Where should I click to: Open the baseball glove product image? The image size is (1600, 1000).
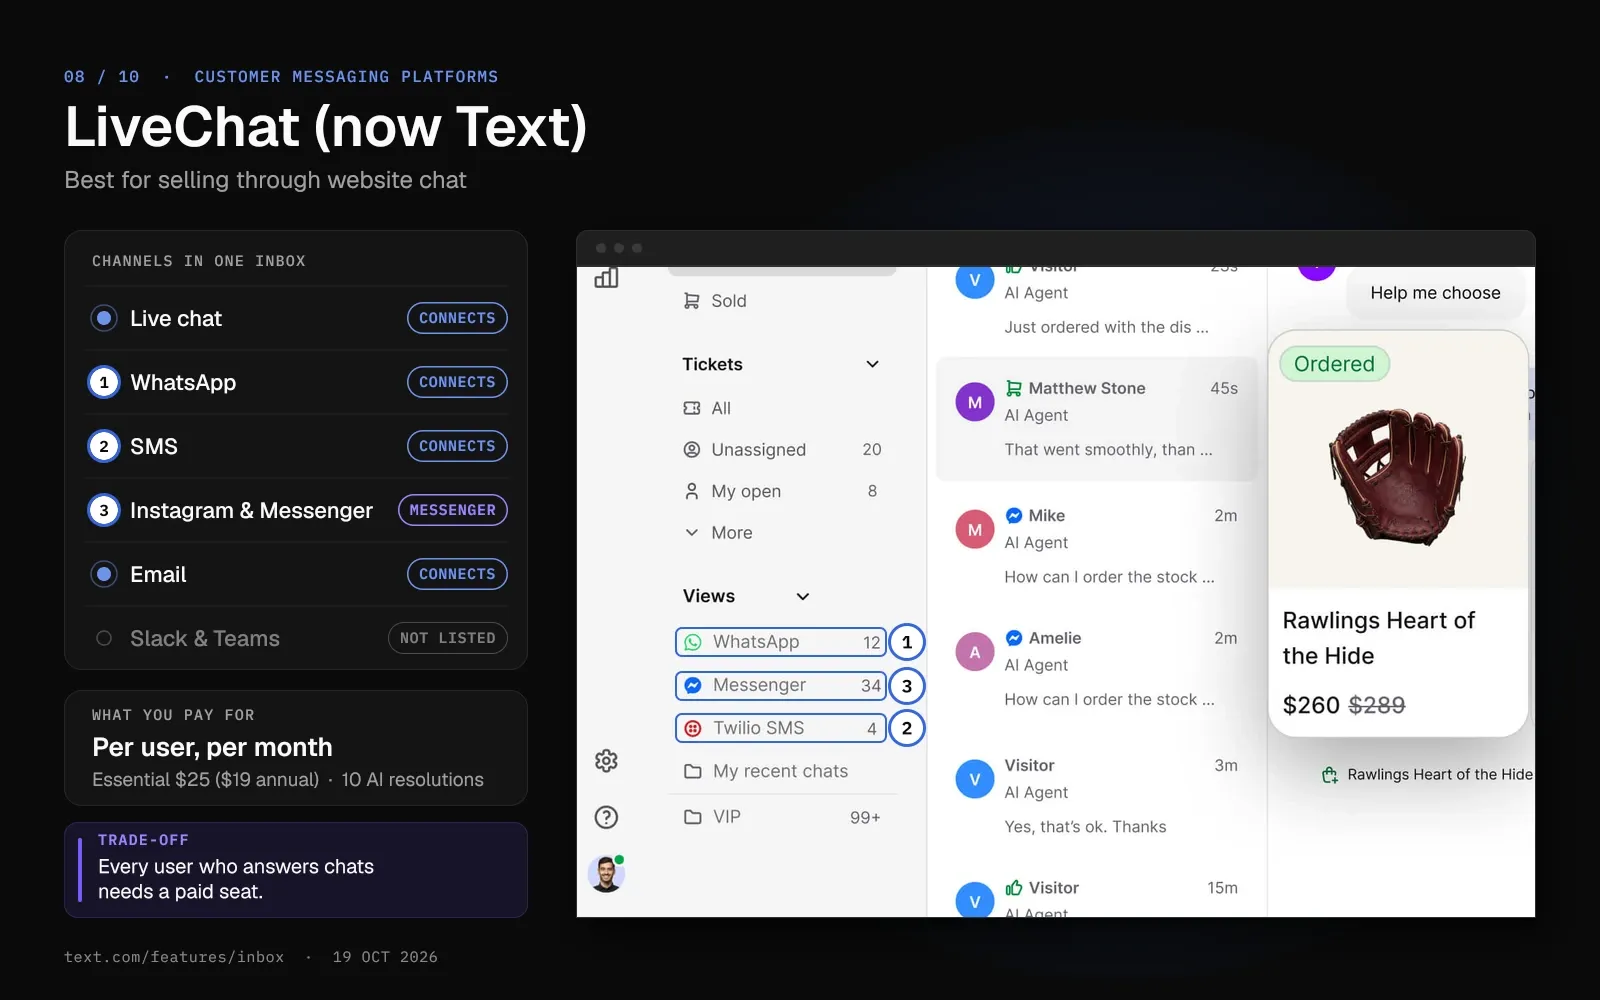1397,476
